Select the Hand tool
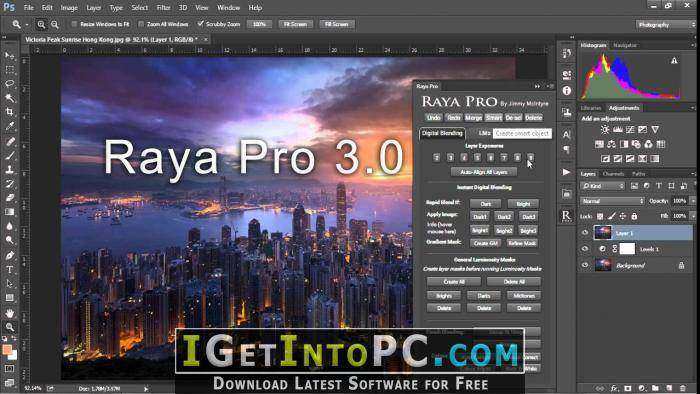Screen dimensions: 700x394 9,313
